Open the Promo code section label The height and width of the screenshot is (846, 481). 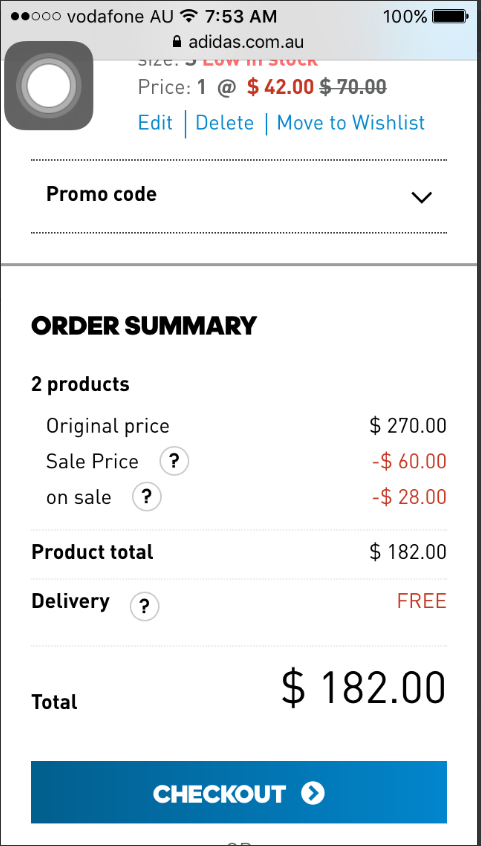(x=101, y=194)
